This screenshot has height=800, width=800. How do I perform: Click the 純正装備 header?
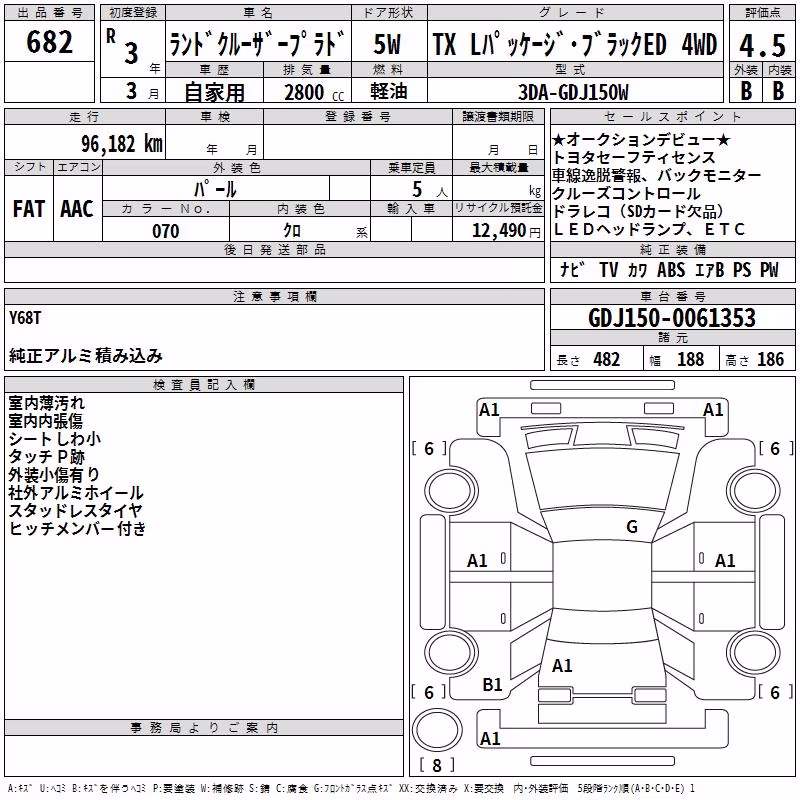coord(673,249)
